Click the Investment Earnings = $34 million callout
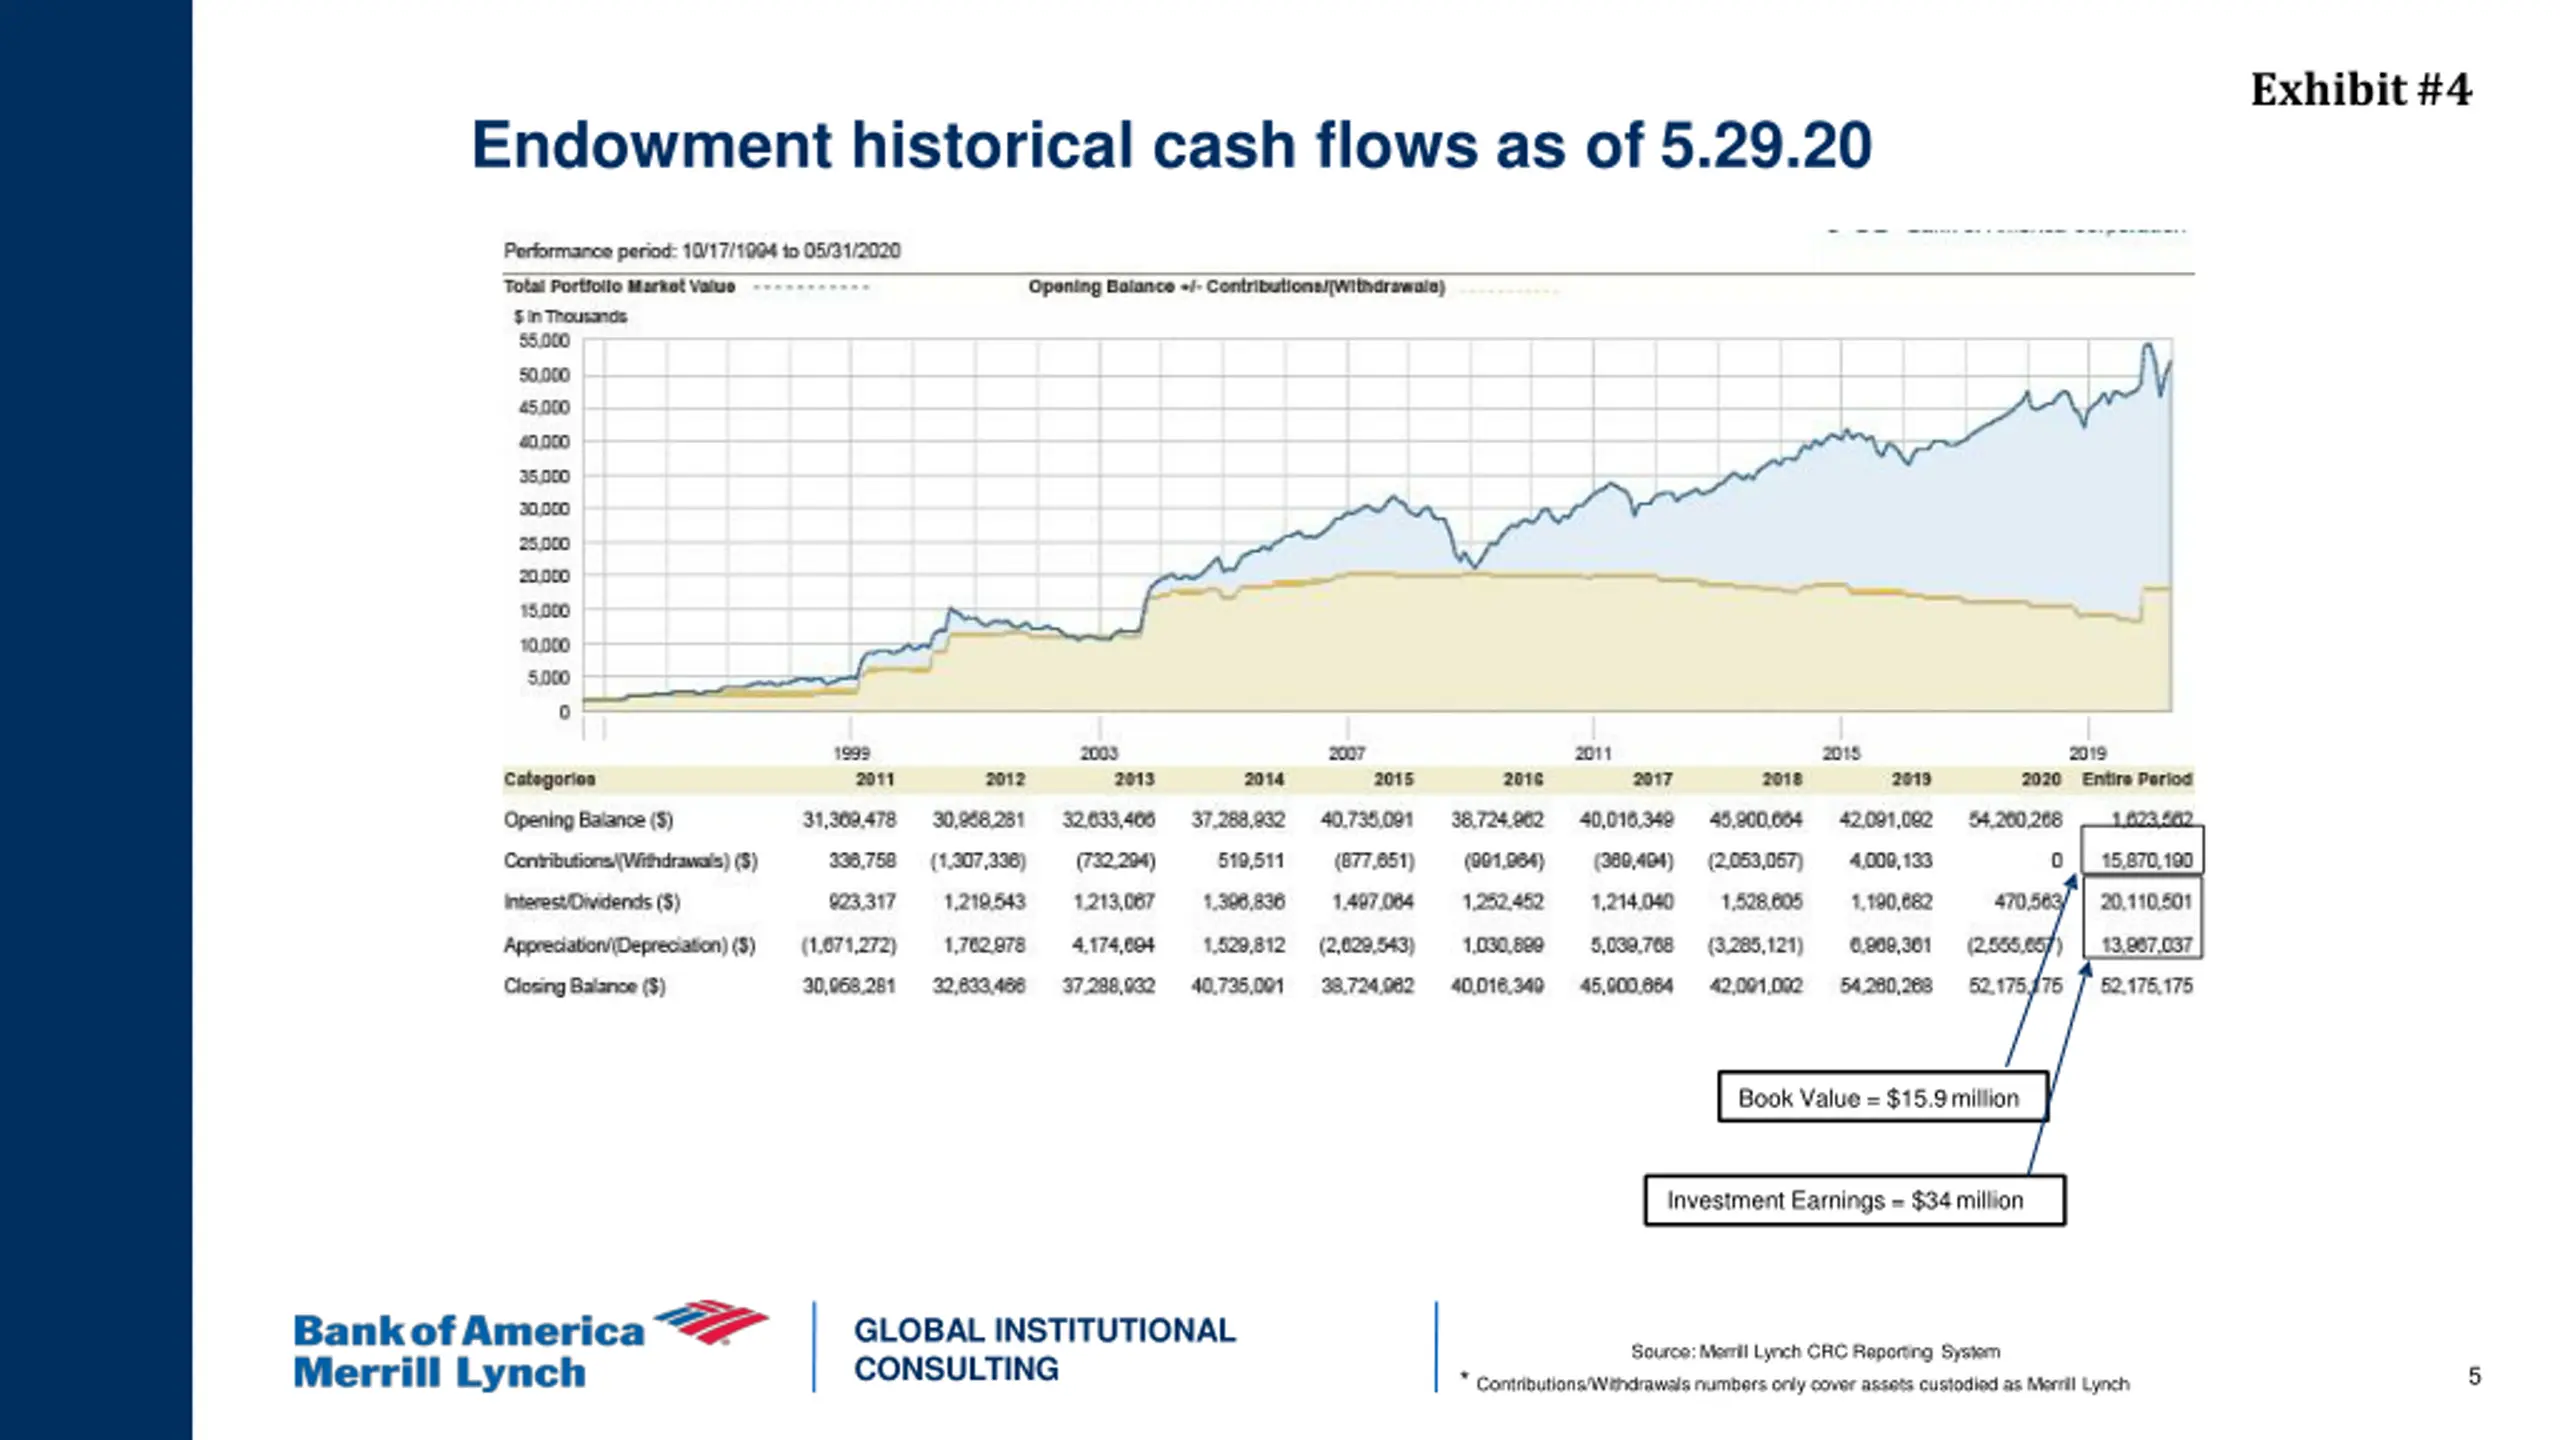2560x1440 pixels. (x=1855, y=1200)
